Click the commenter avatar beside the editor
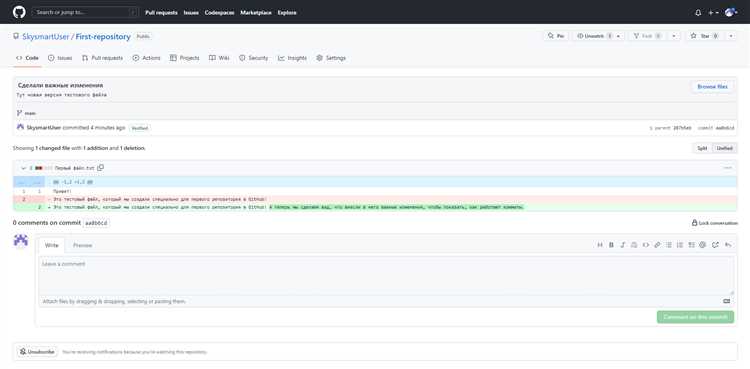 [21, 240]
